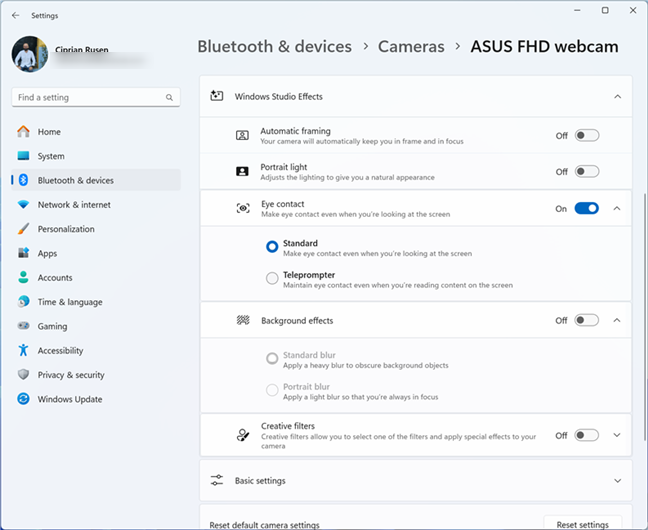
Task: Go to Bluetooth & devices breadcrumb
Action: [x=274, y=46]
